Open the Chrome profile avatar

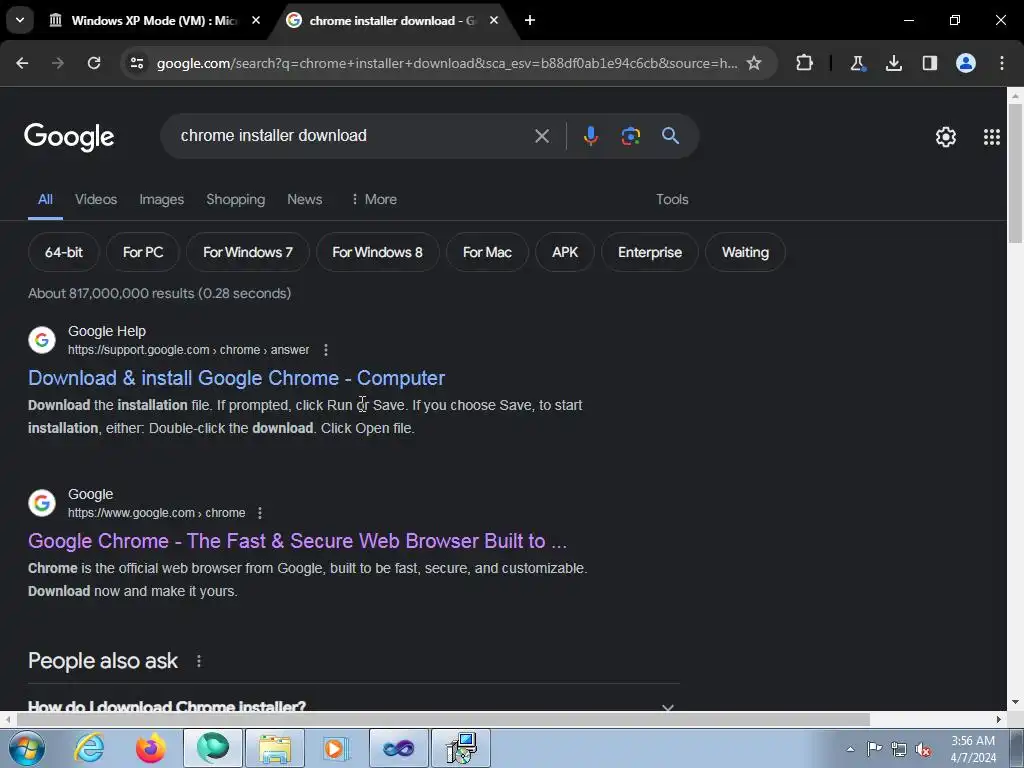coord(966,63)
